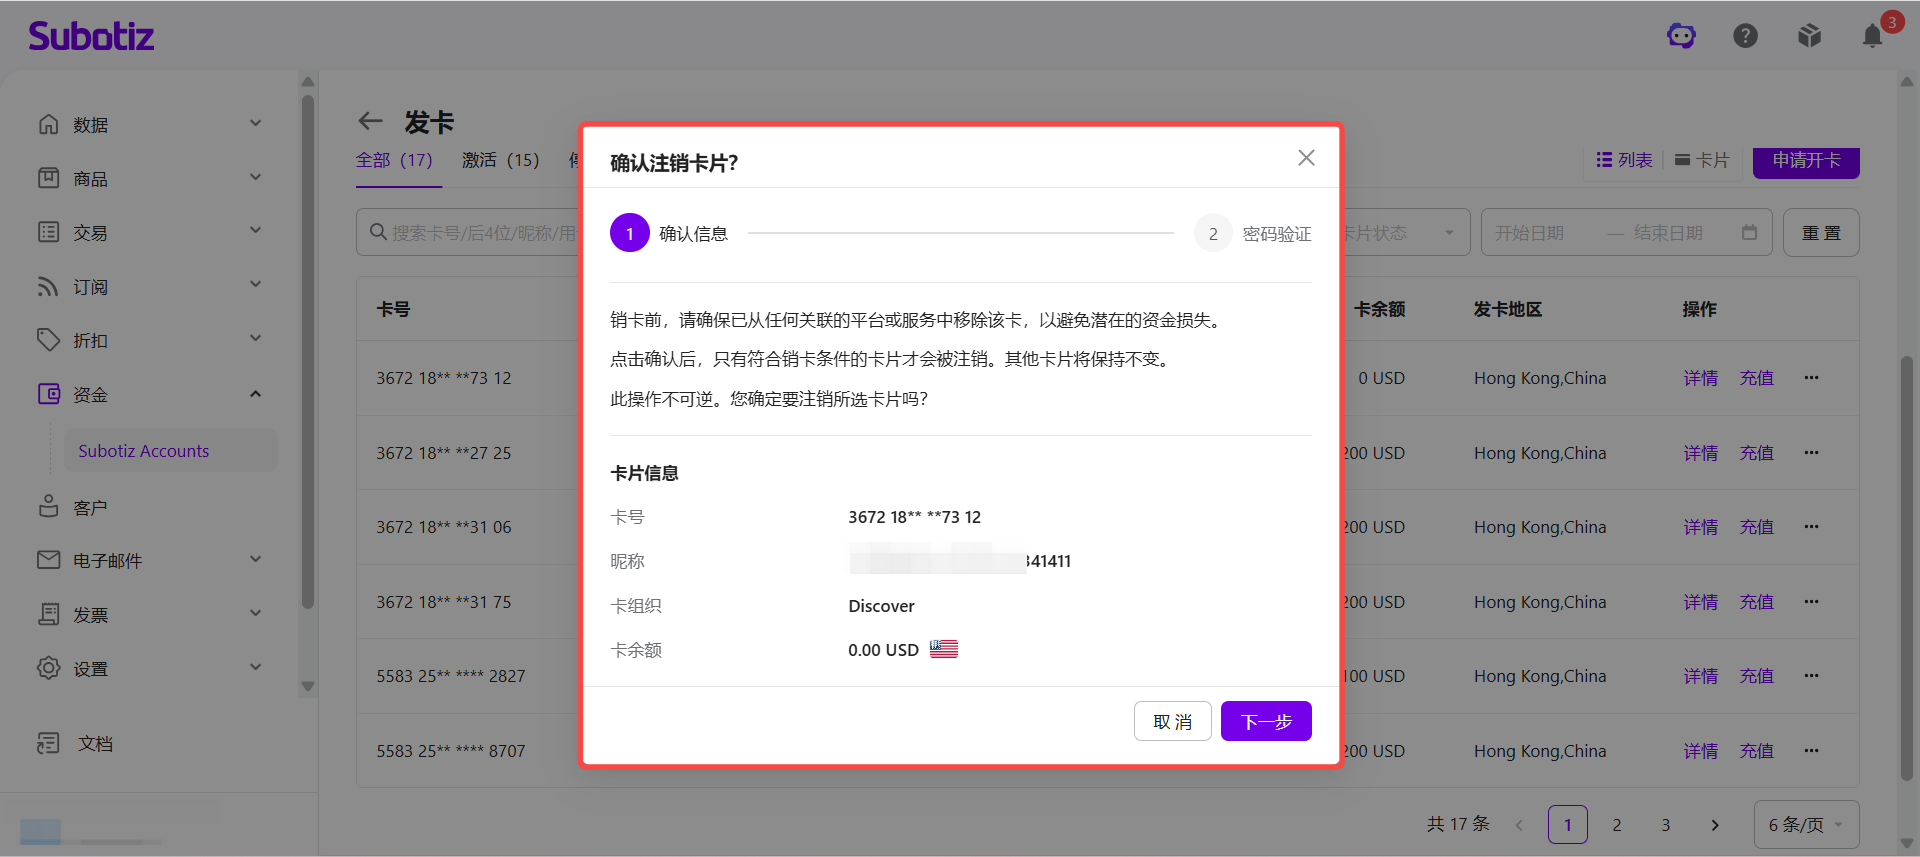
Task: Collapse the 资金 menu chevron
Action: coord(255,393)
